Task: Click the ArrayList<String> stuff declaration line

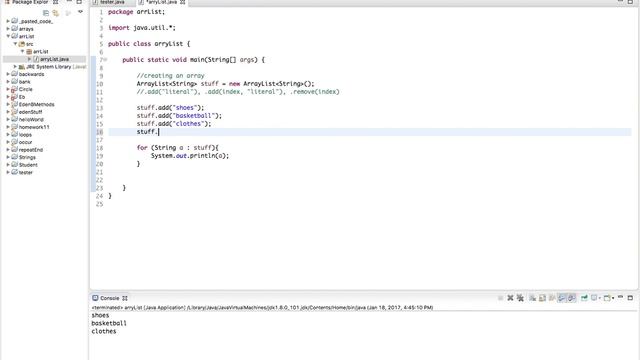Action: (x=225, y=84)
